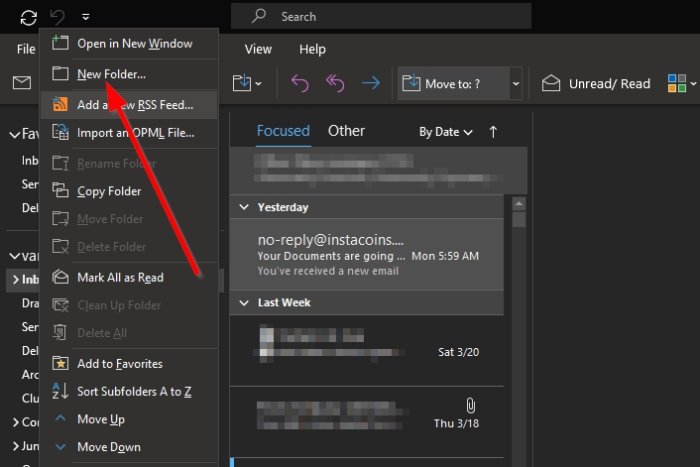Image resolution: width=700 pixels, height=467 pixels.
Task: Open the File menu
Action: pos(26,49)
